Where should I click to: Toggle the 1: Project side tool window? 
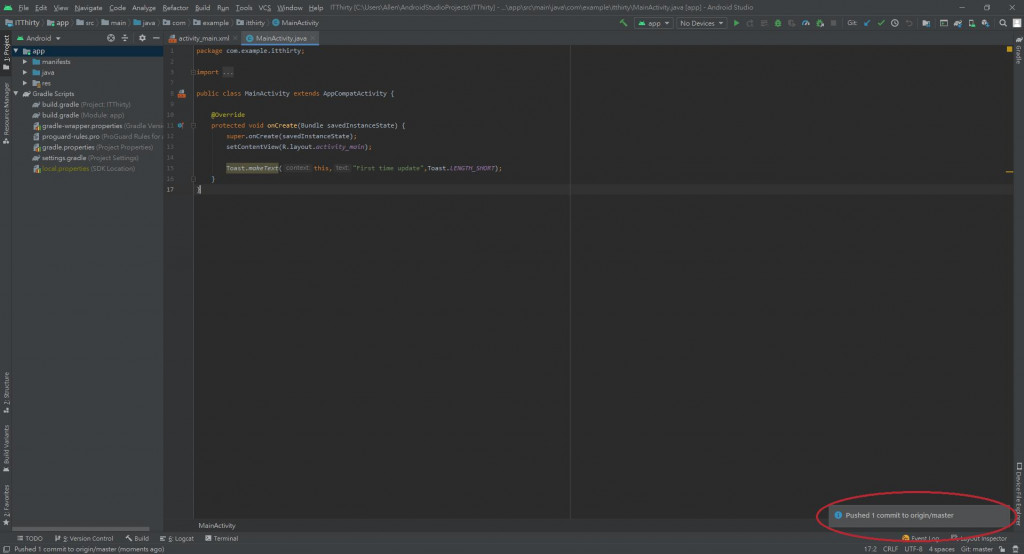click(6, 52)
